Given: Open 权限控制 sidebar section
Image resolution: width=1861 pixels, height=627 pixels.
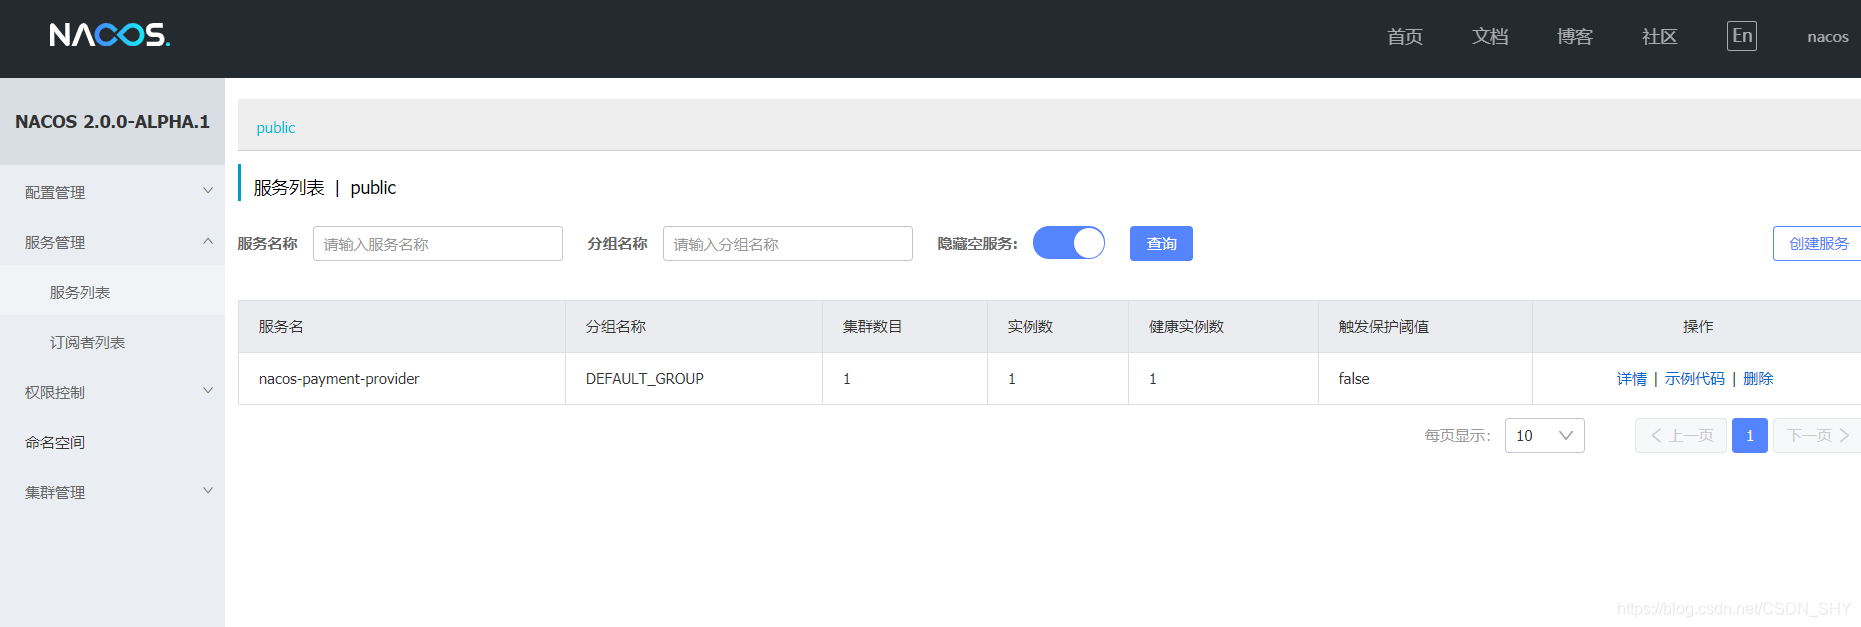Looking at the screenshot, I should pyautogui.click(x=112, y=392).
